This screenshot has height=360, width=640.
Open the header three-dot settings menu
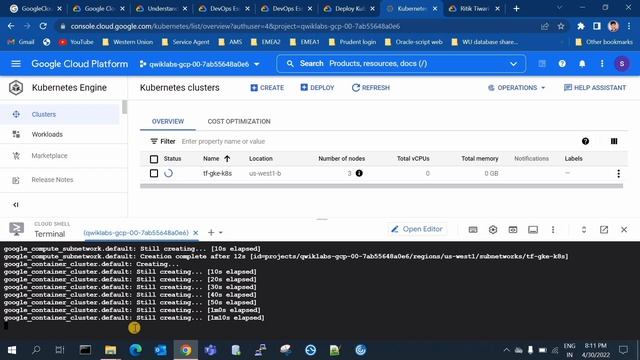602,64
